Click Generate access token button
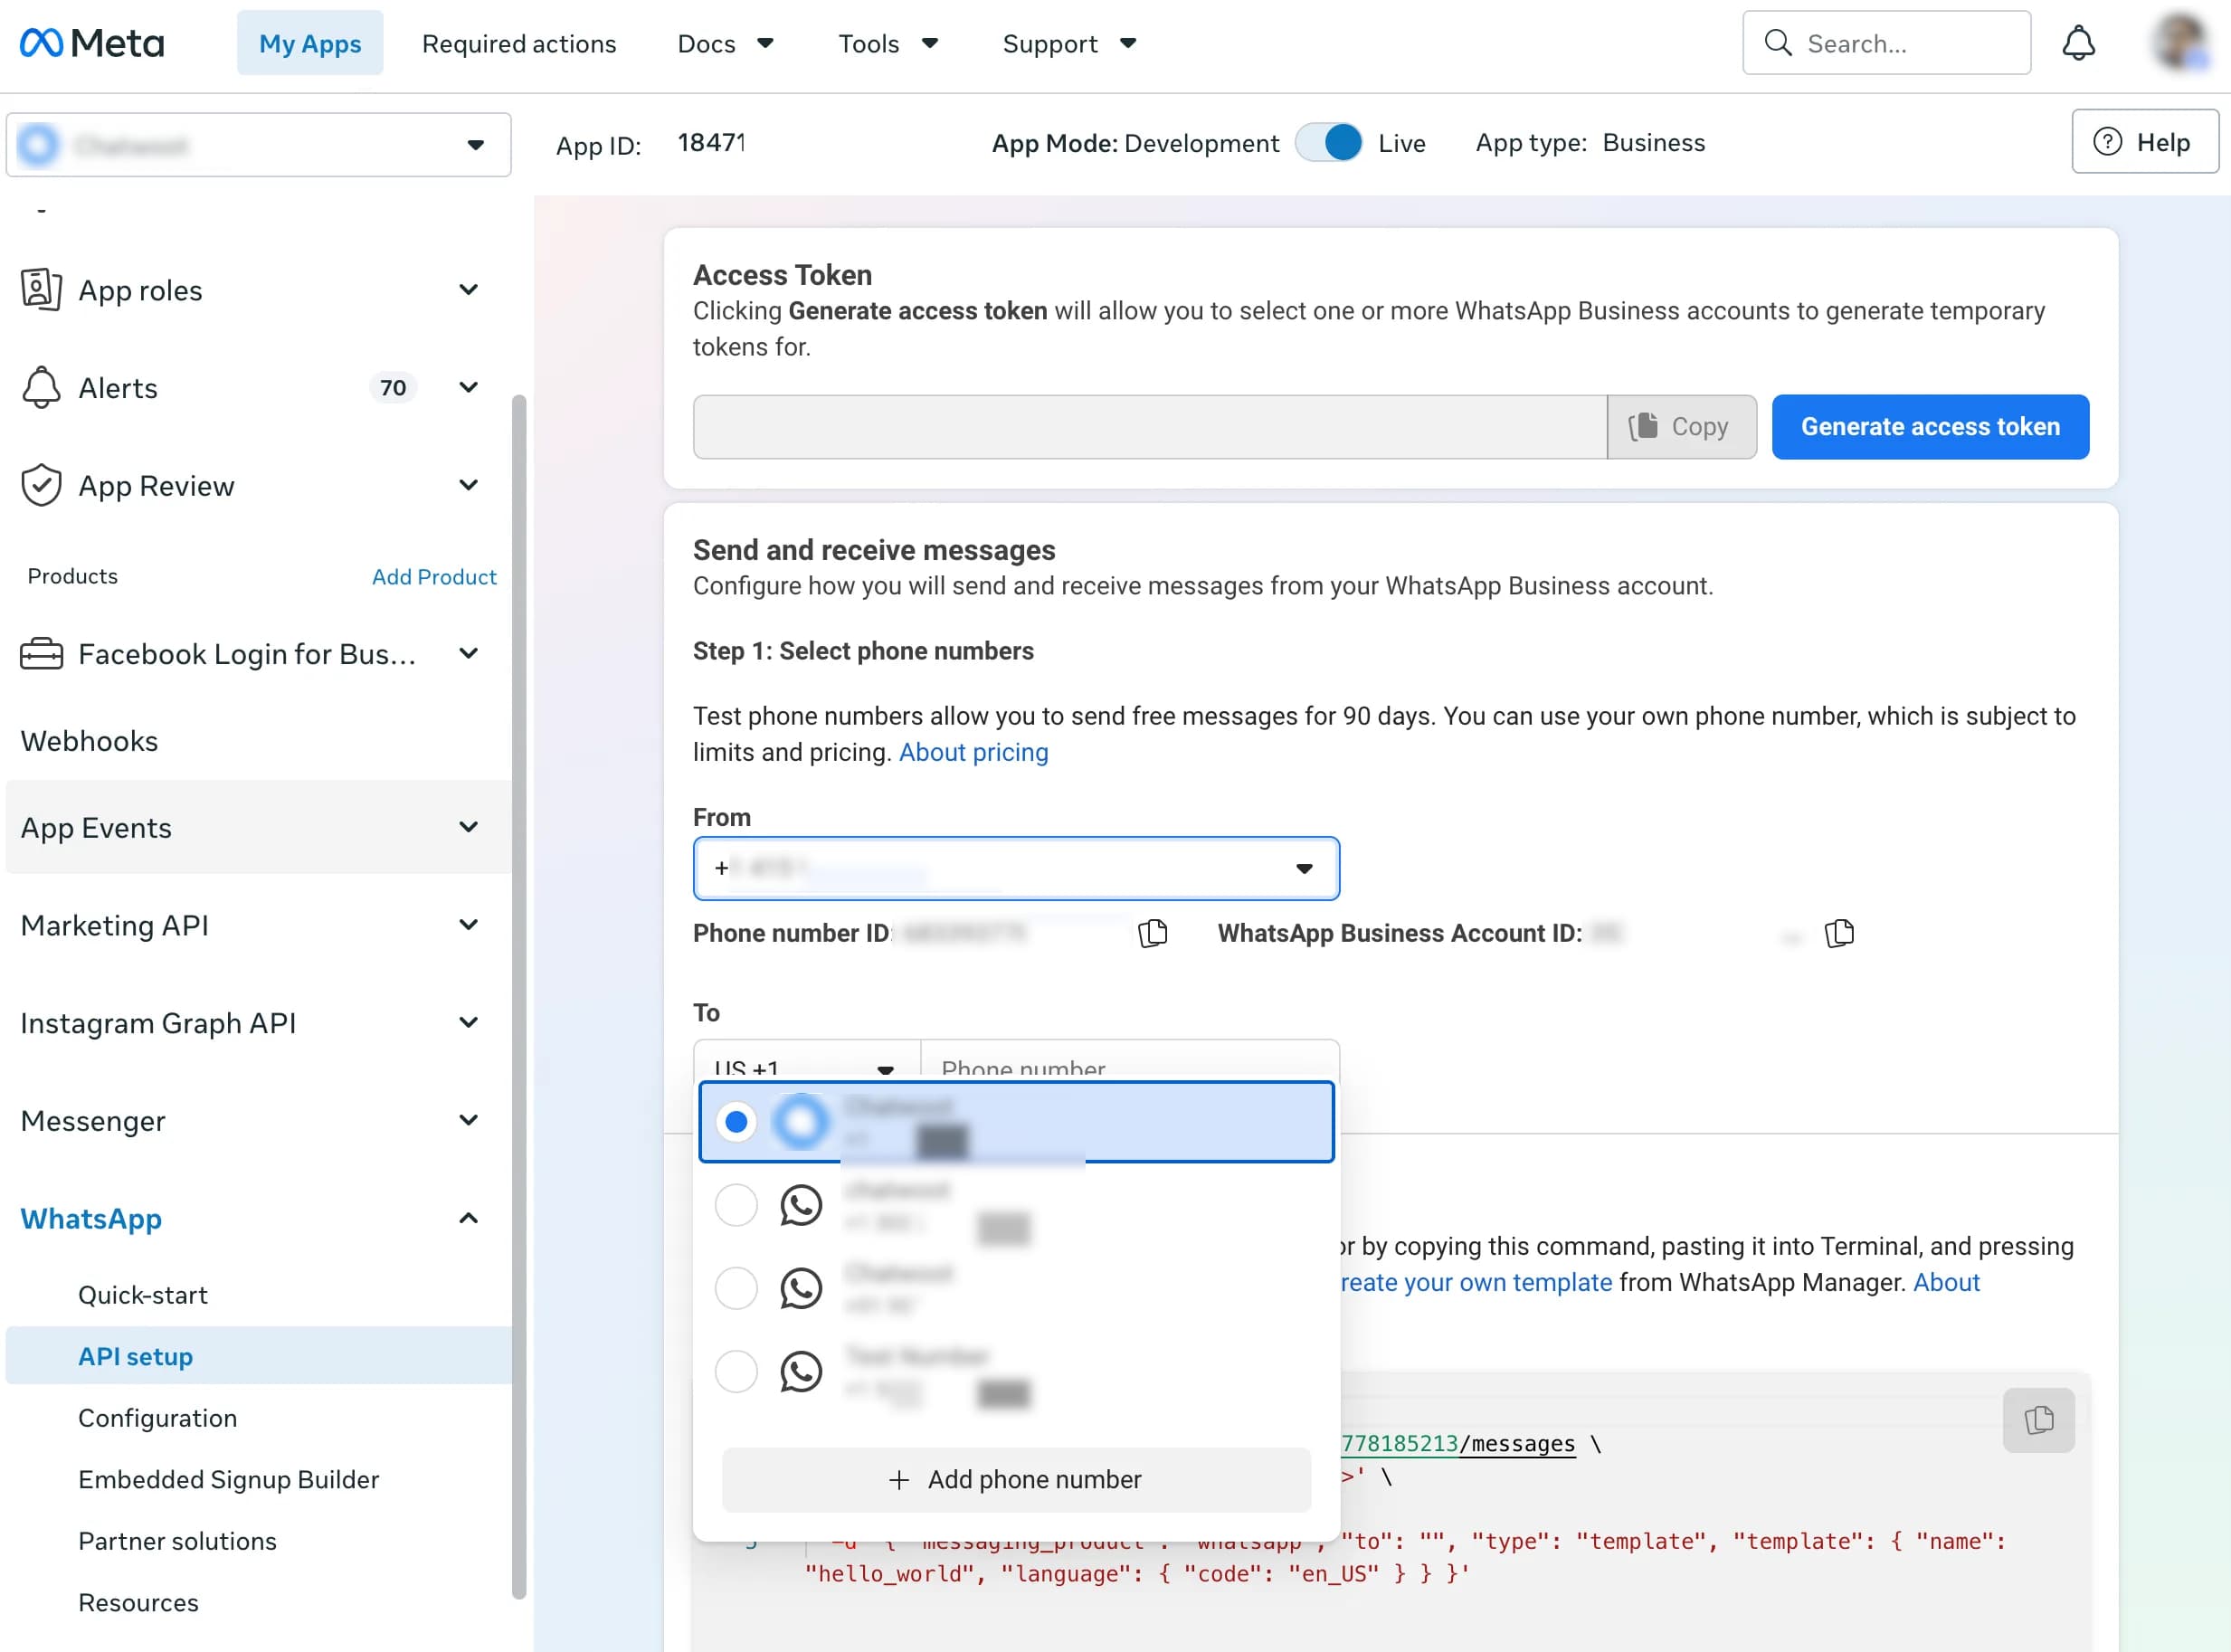The height and width of the screenshot is (1652, 2231). pos(1930,427)
